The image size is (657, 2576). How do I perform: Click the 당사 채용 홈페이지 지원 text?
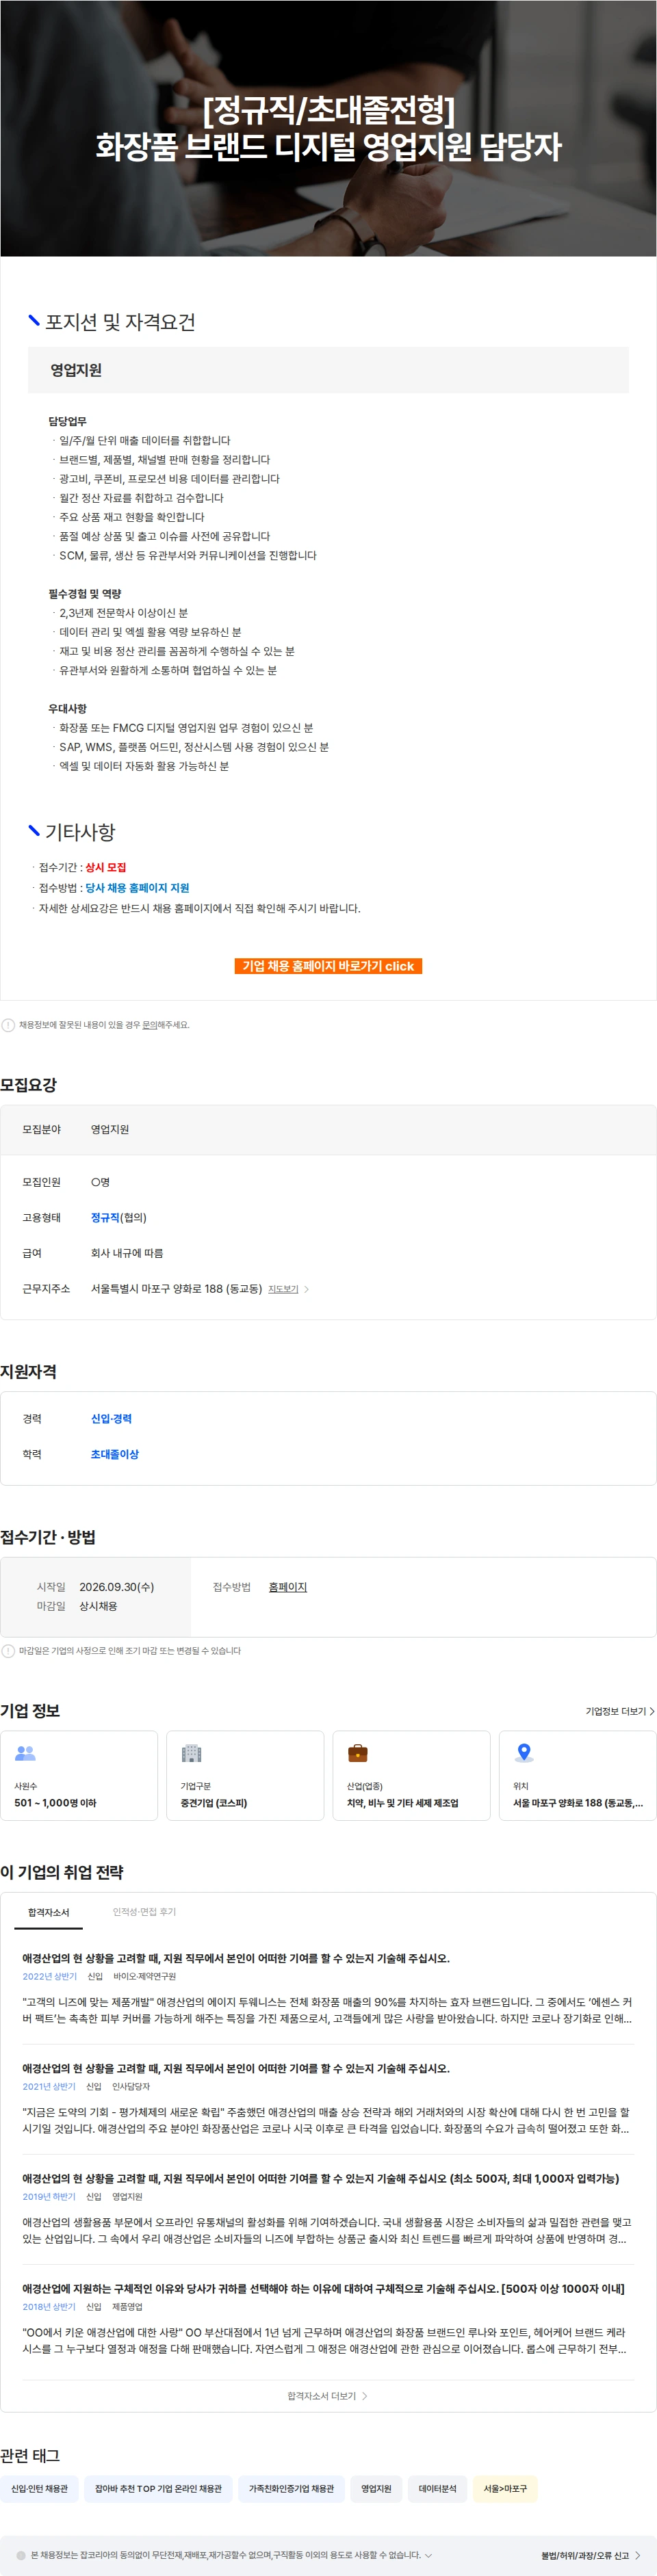[137, 888]
